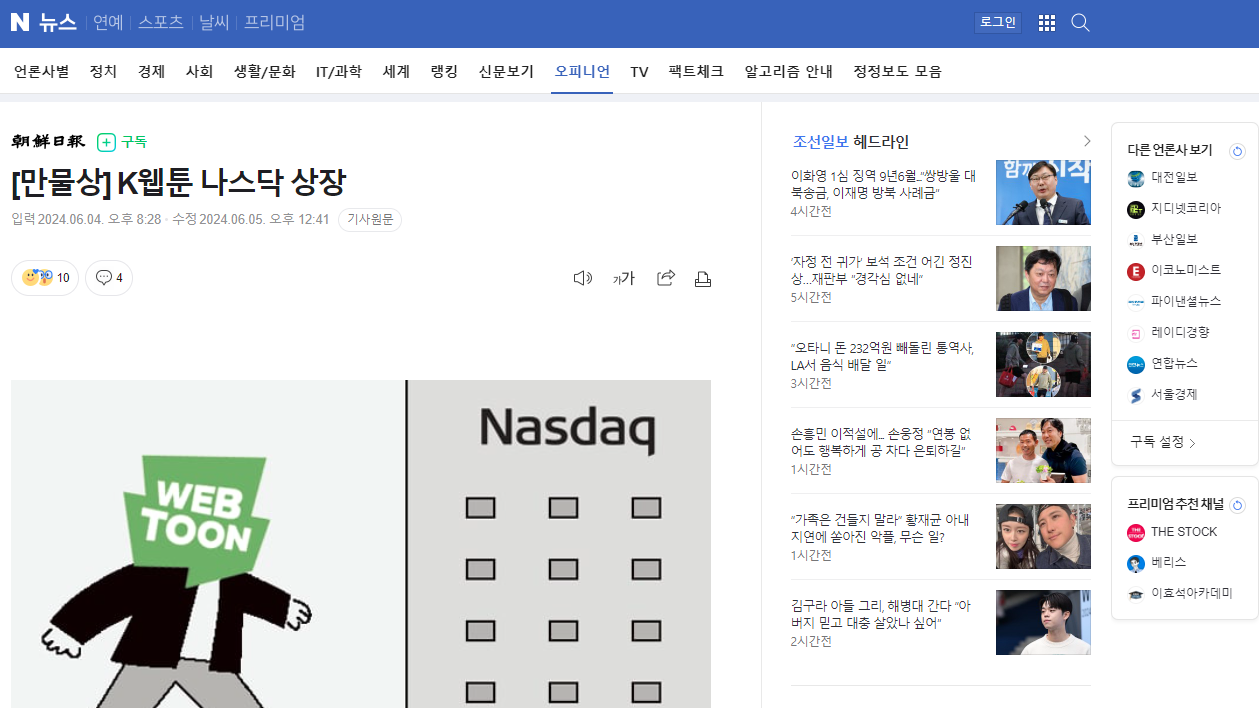The height and width of the screenshot is (708, 1259).
Task: Go to the 정치 section
Action: click(x=103, y=72)
